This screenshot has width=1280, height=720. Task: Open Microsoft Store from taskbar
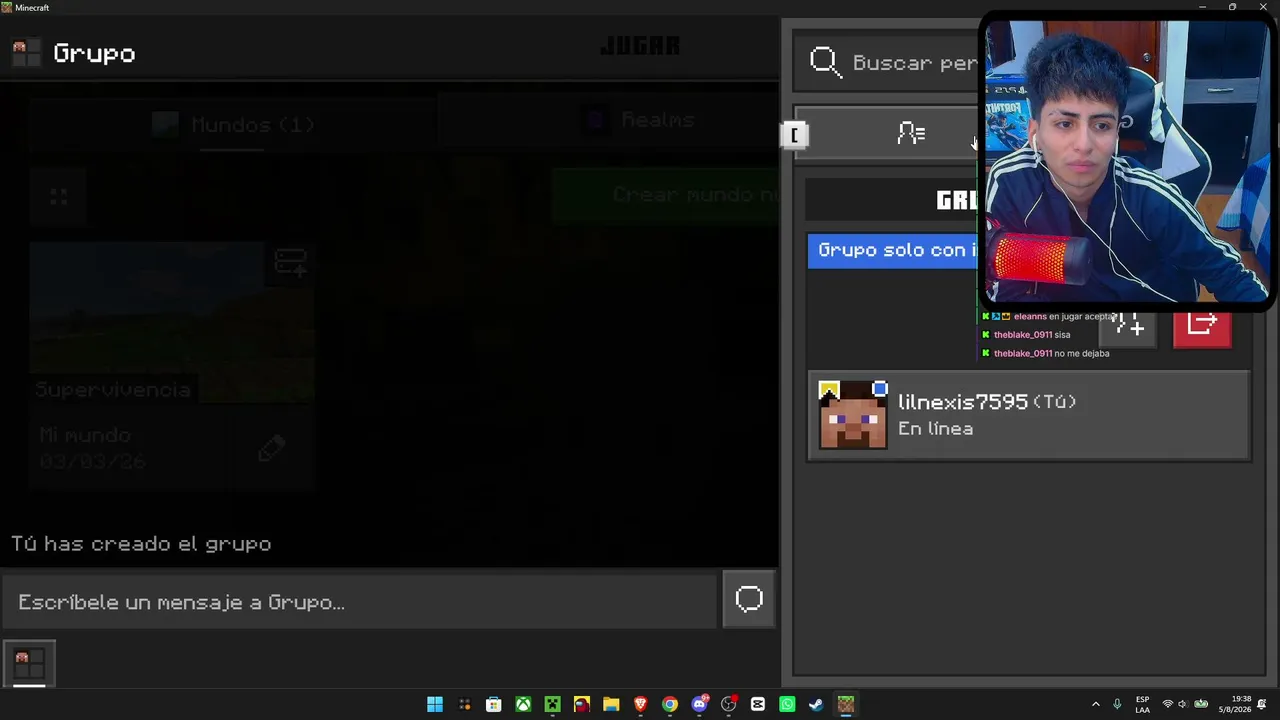(494, 705)
